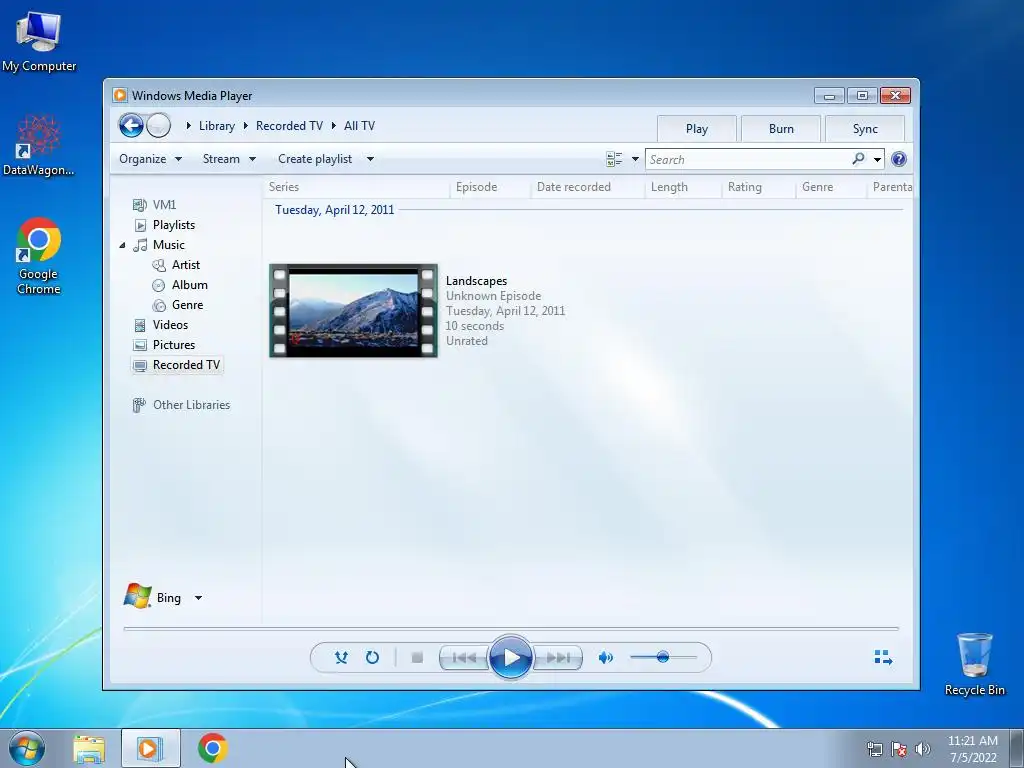Click the Bing online store button
The height and width of the screenshot is (768, 1024).
(x=153, y=597)
